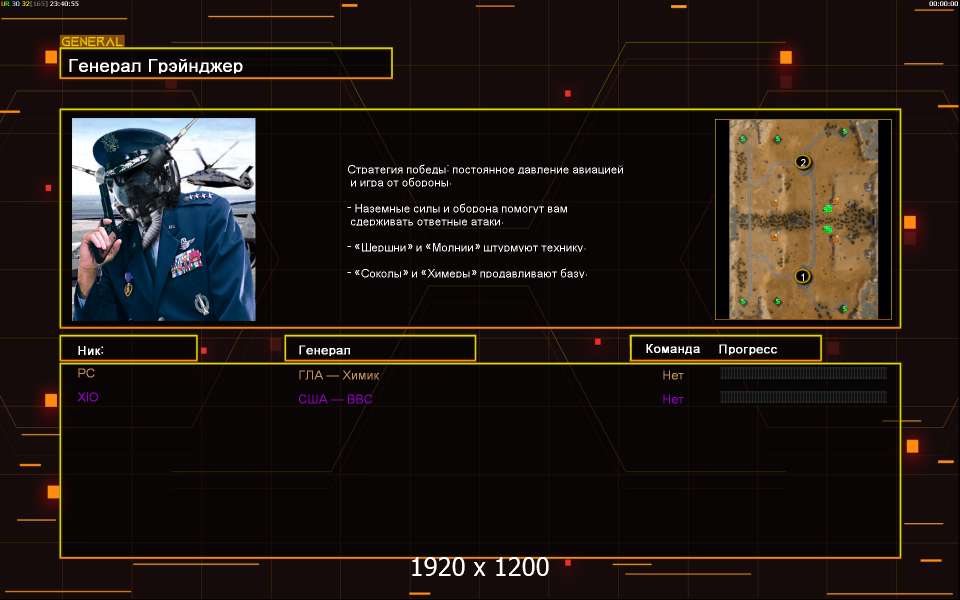Select player XIO in the list
Image resolution: width=960 pixels, height=600 pixels.
tap(89, 397)
